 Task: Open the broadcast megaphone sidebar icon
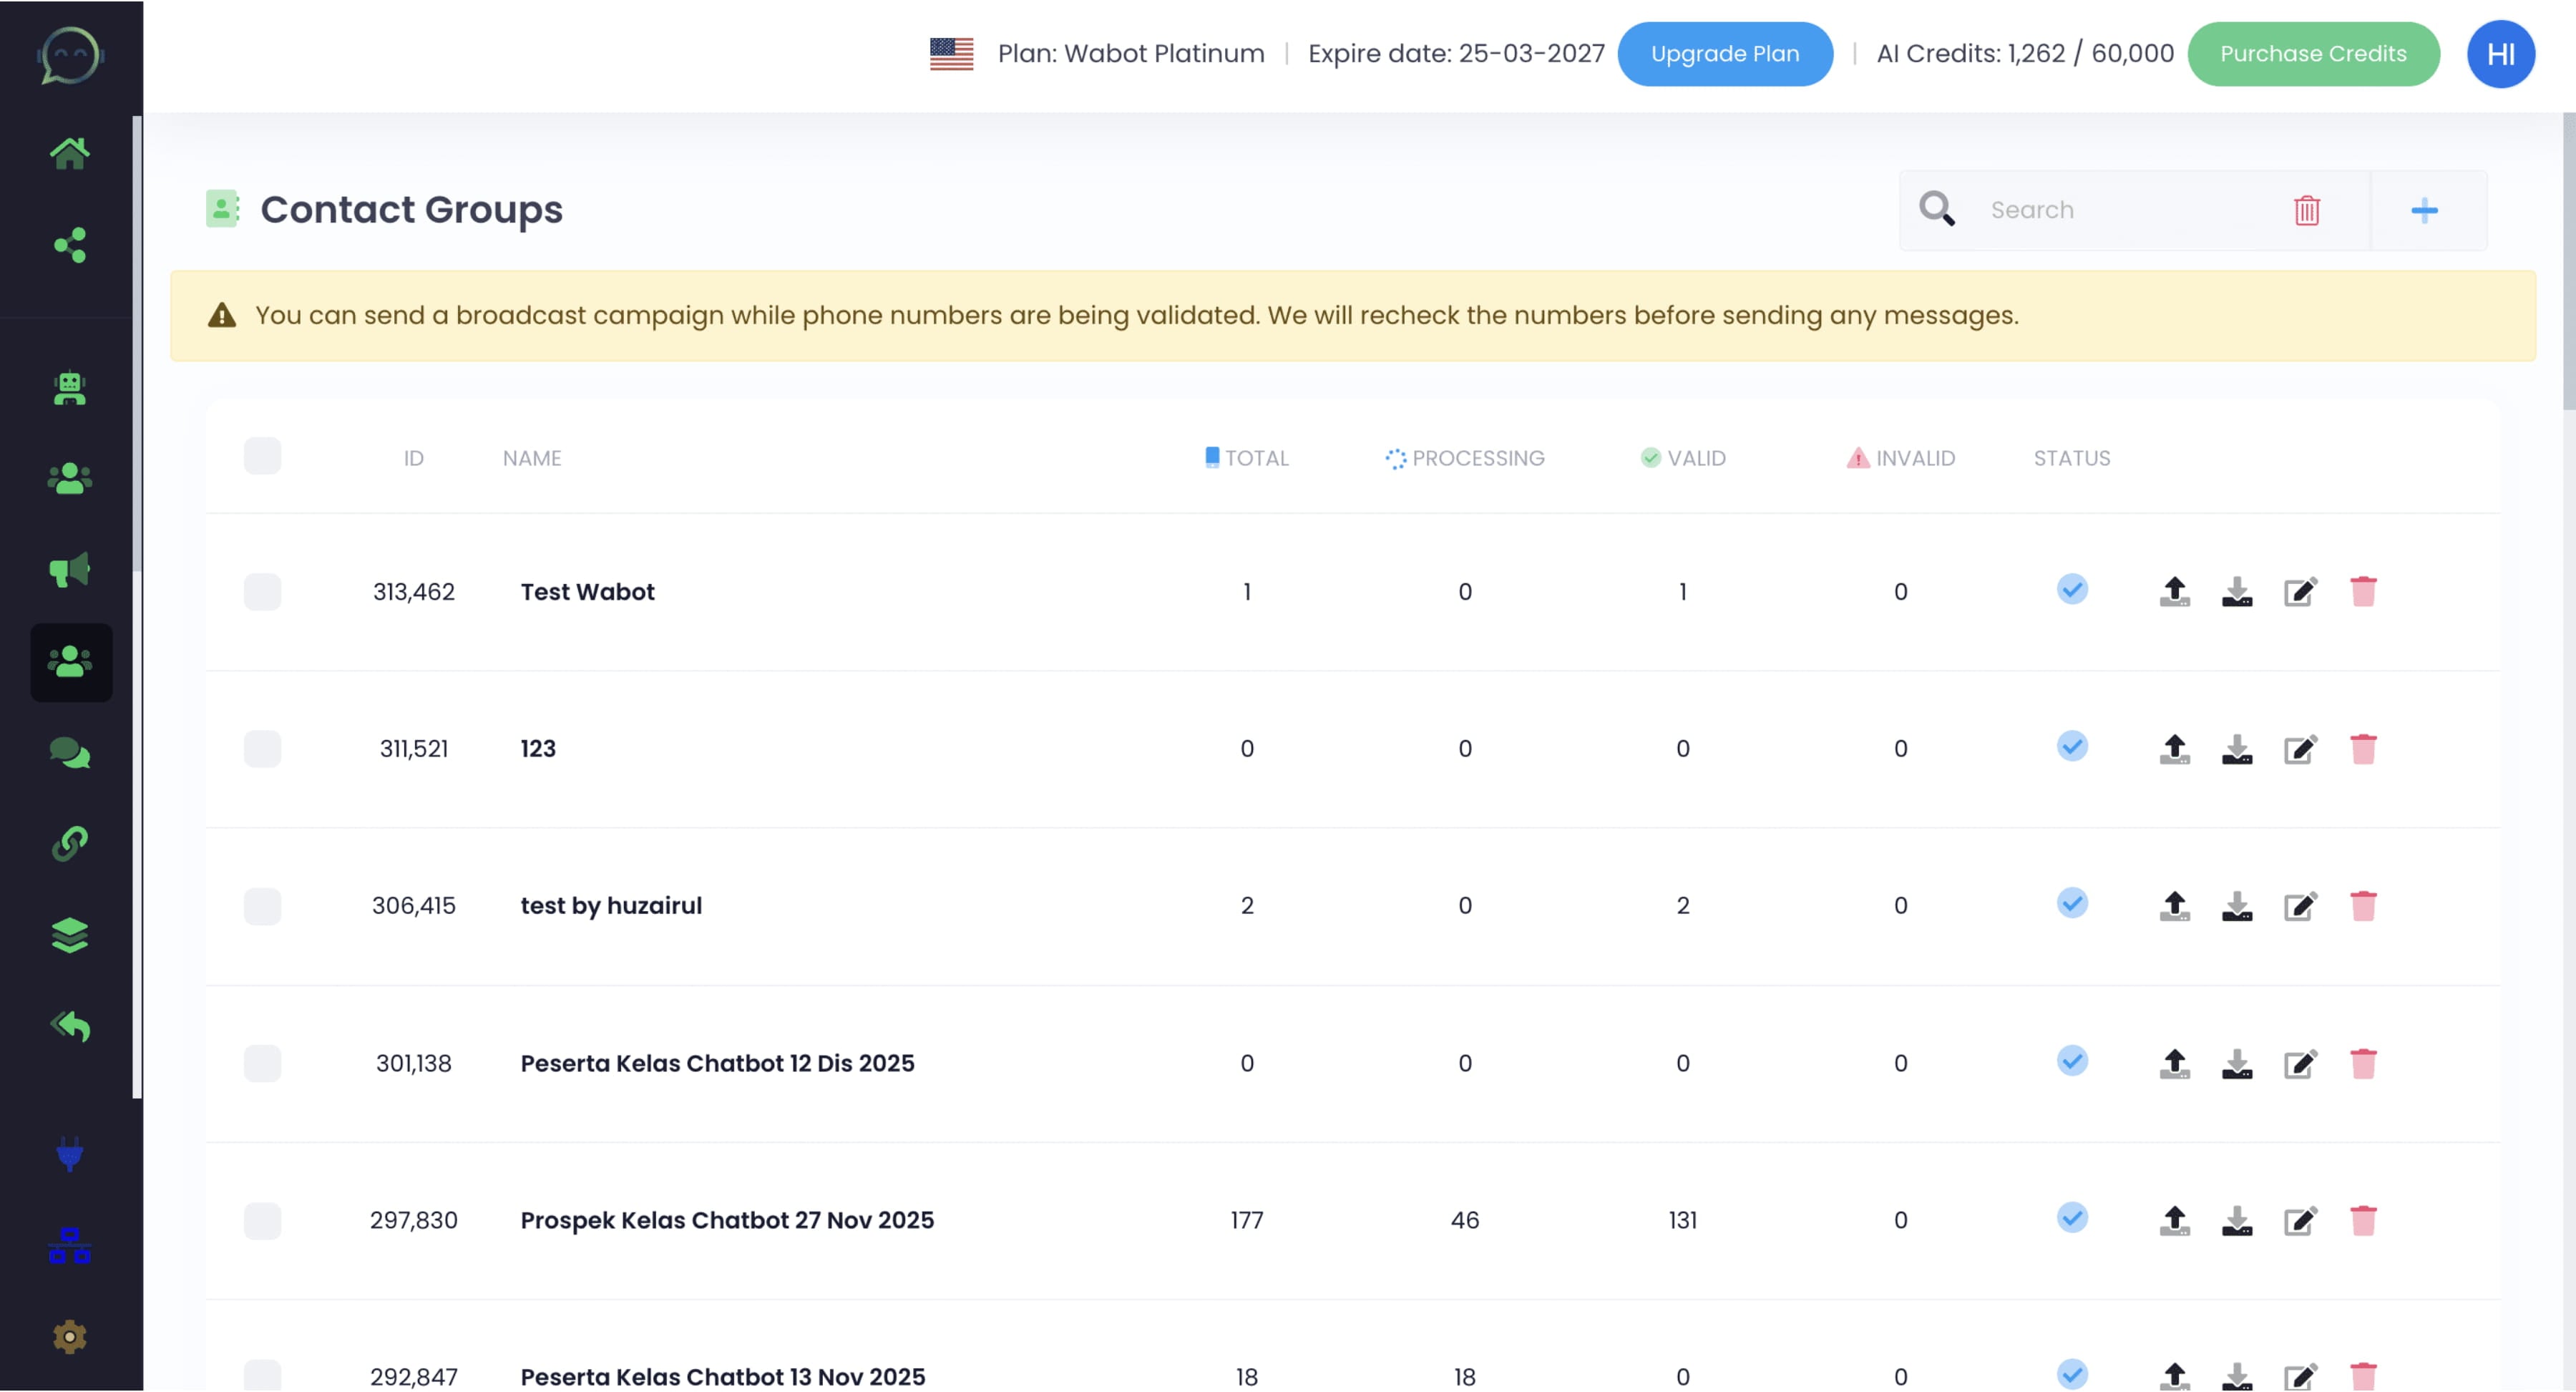[x=69, y=570]
